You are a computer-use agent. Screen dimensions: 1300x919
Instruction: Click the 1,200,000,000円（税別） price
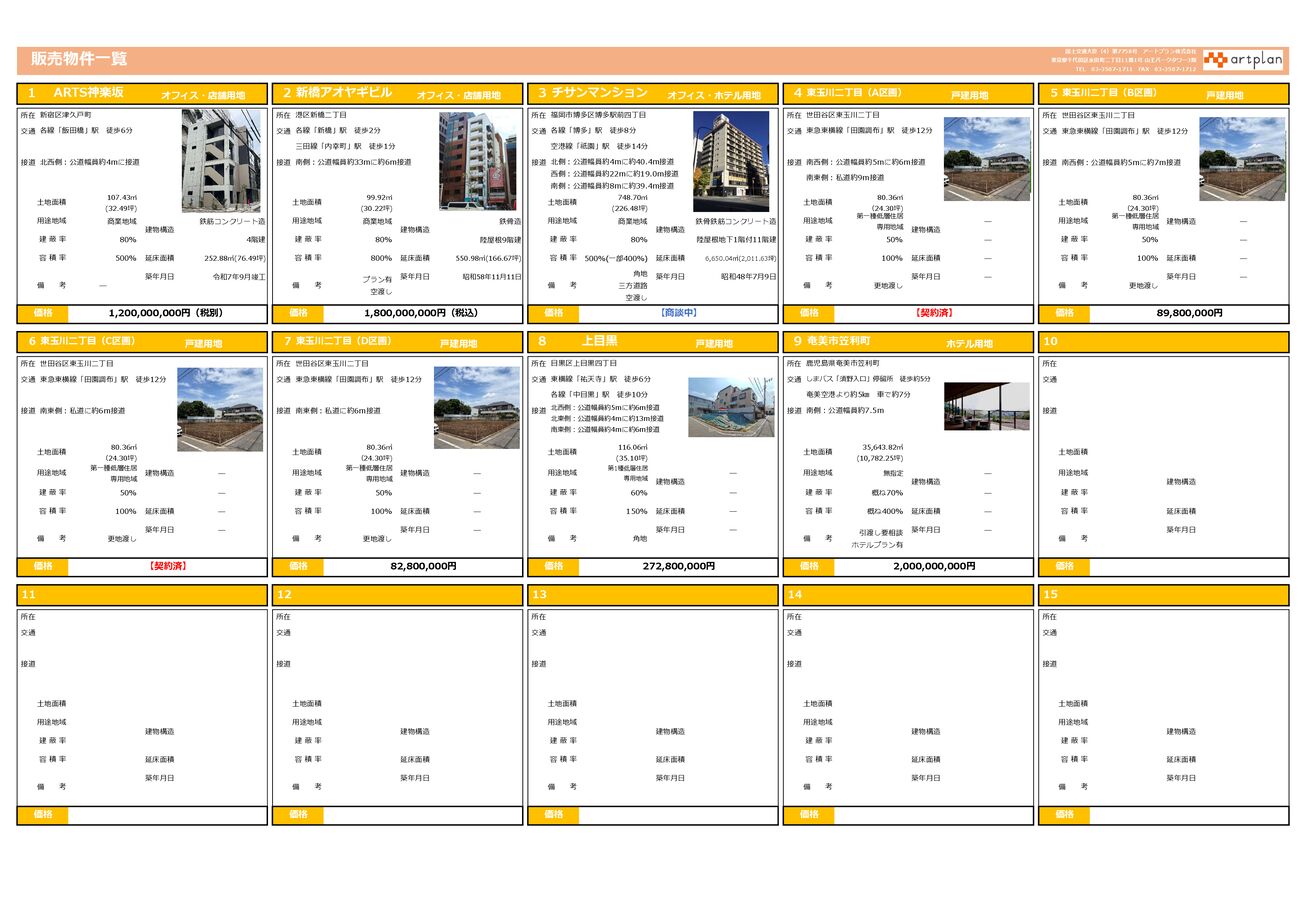click(165, 313)
